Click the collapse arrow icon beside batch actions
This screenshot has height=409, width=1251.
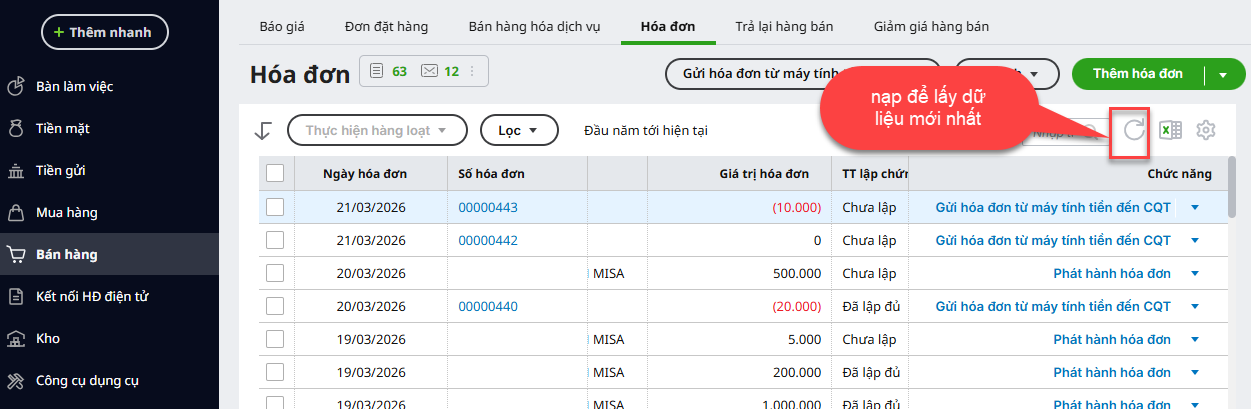(x=263, y=130)
